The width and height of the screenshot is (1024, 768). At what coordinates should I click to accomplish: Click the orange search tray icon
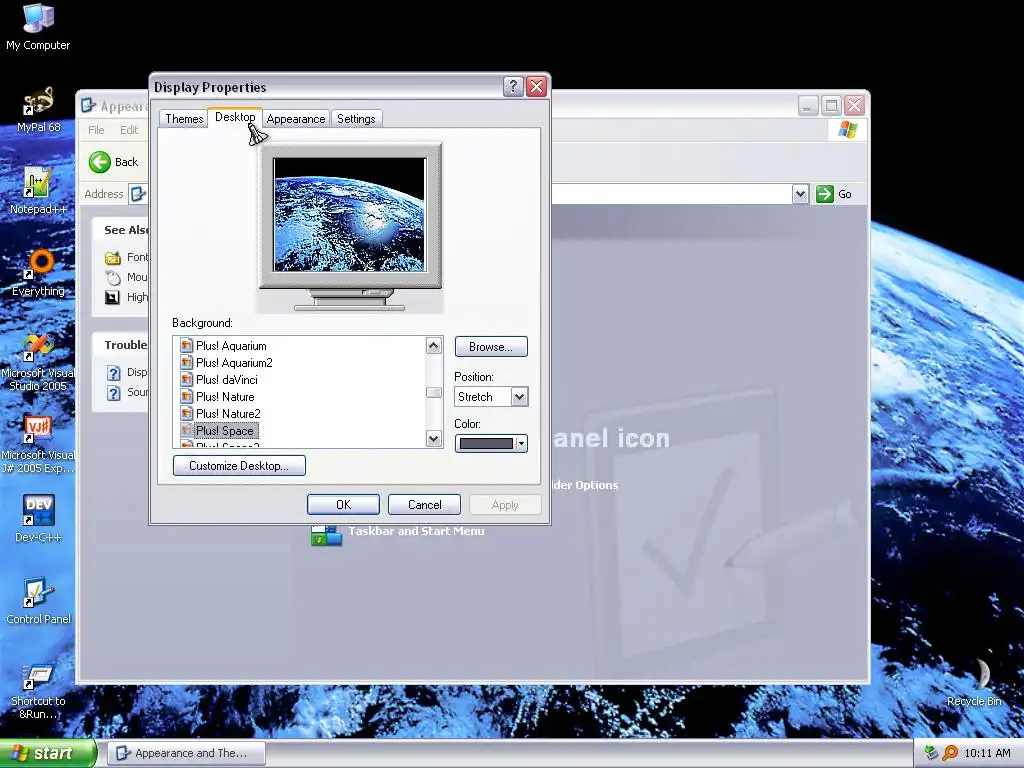950,753
